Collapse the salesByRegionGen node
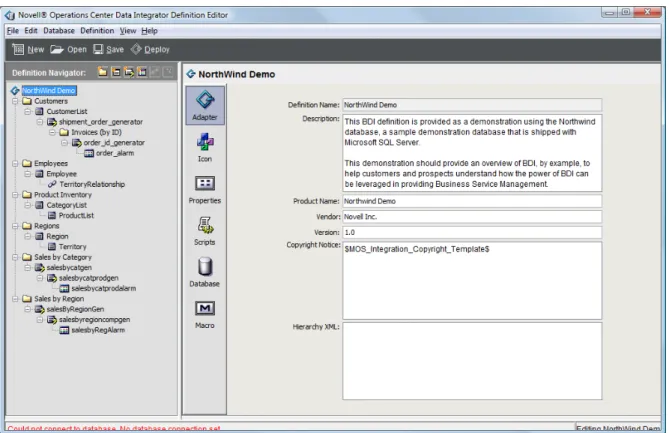669x433 pixels. tap(28, 309)
